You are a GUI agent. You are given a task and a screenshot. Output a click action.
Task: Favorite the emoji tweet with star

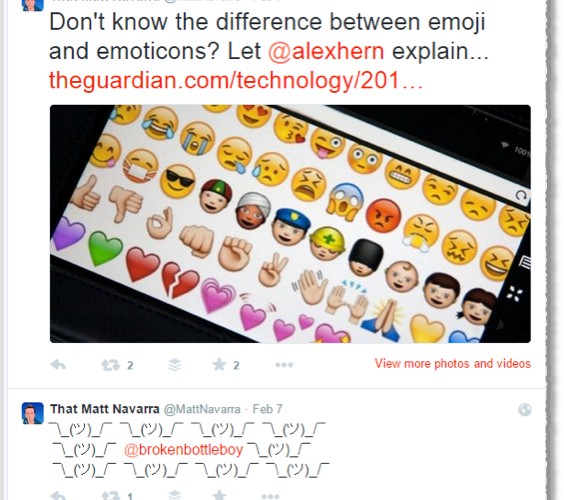(219, 365)
